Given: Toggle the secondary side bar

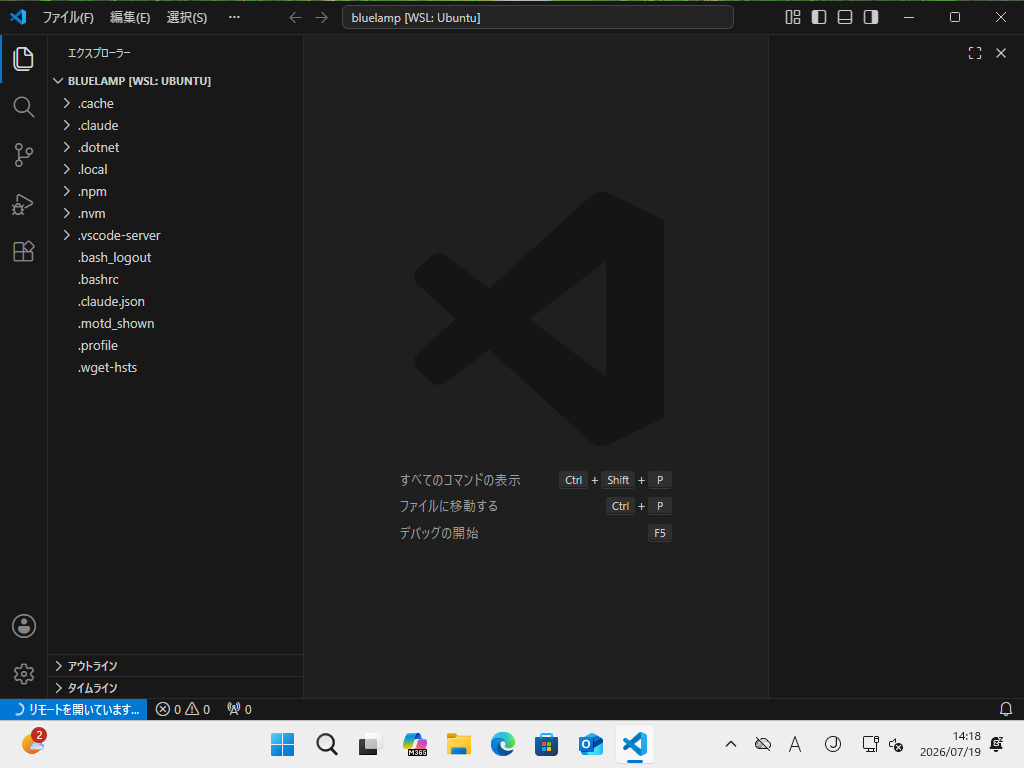Looking at the screenshot, I should pos(871,18).
